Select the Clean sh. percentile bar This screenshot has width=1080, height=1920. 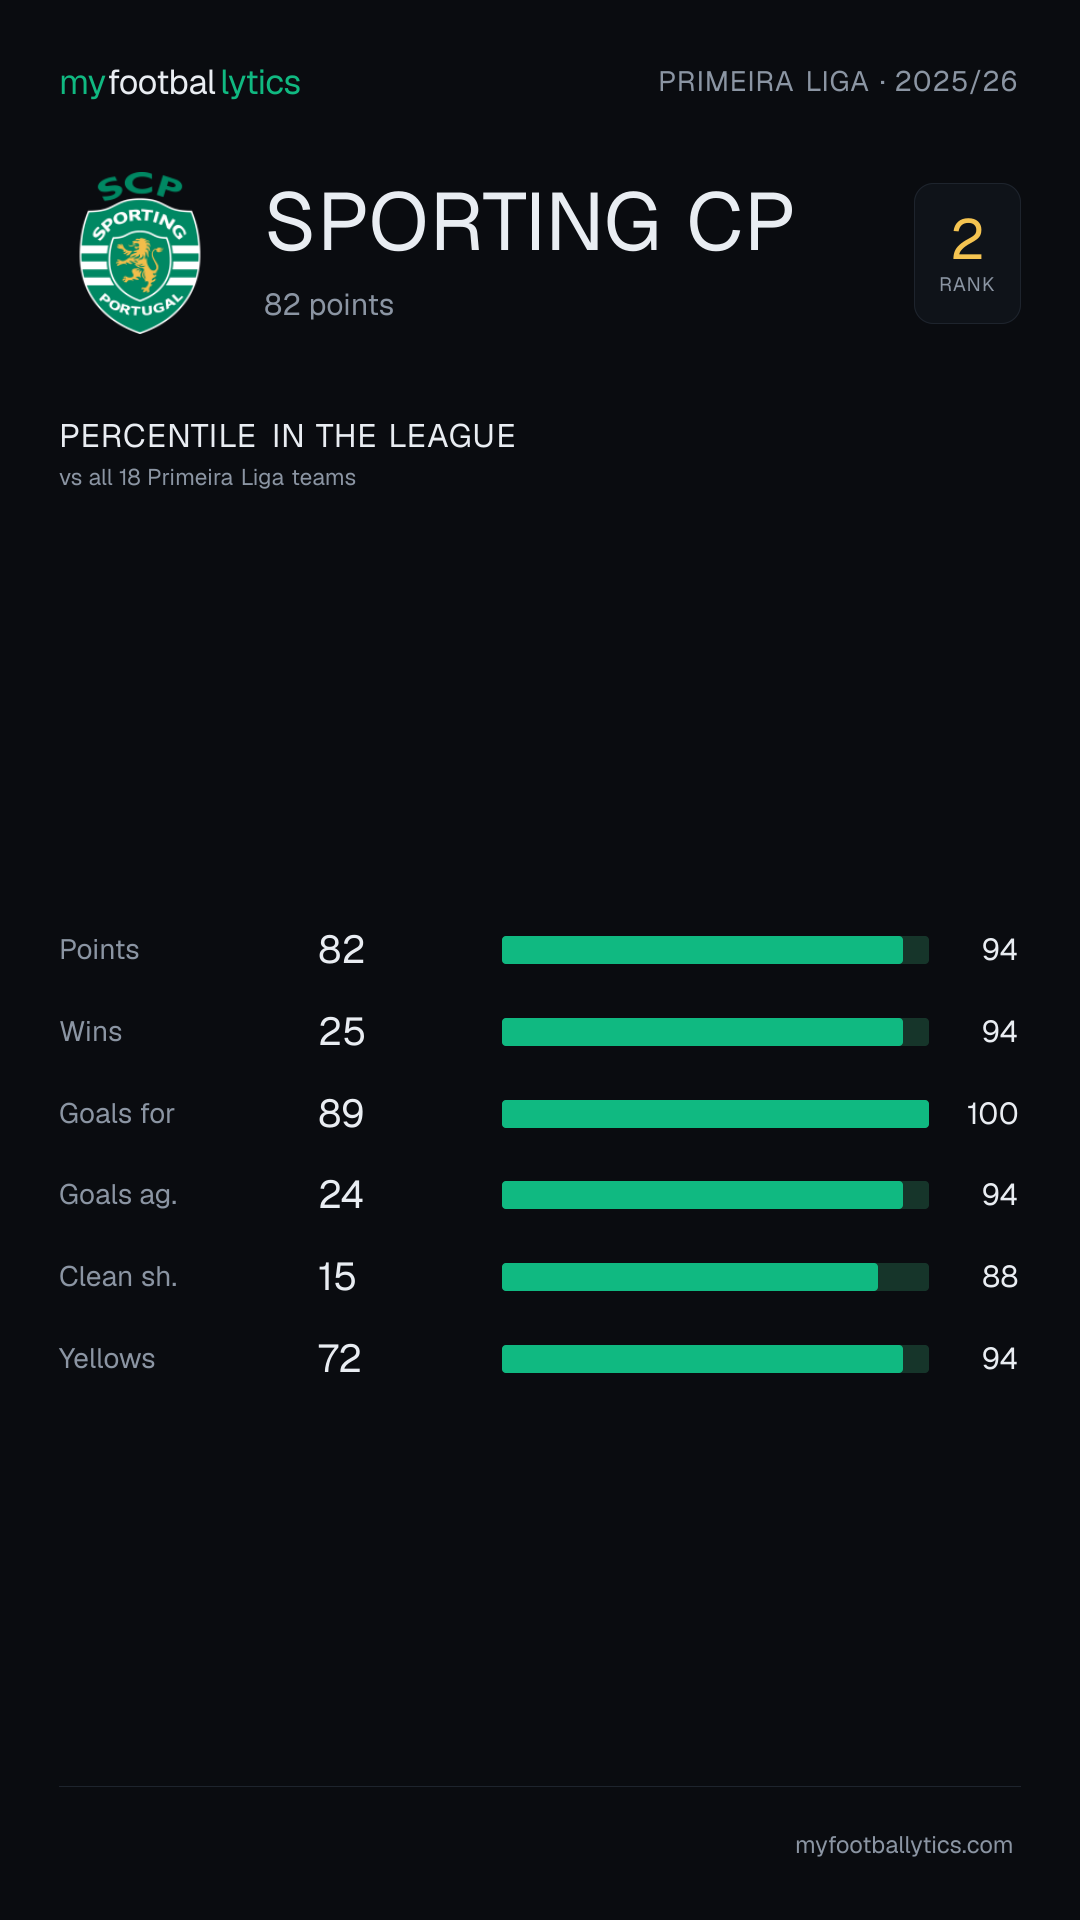715,1277
